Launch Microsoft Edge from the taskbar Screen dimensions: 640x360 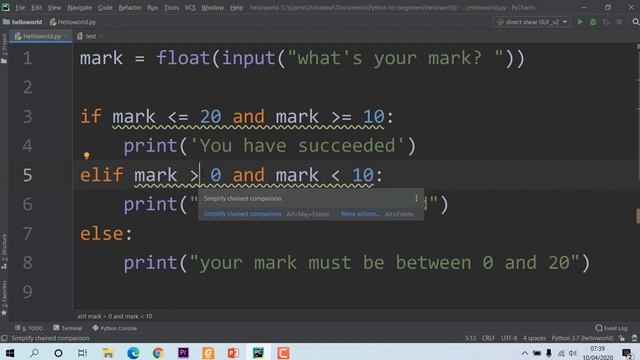tap(133, 353)
